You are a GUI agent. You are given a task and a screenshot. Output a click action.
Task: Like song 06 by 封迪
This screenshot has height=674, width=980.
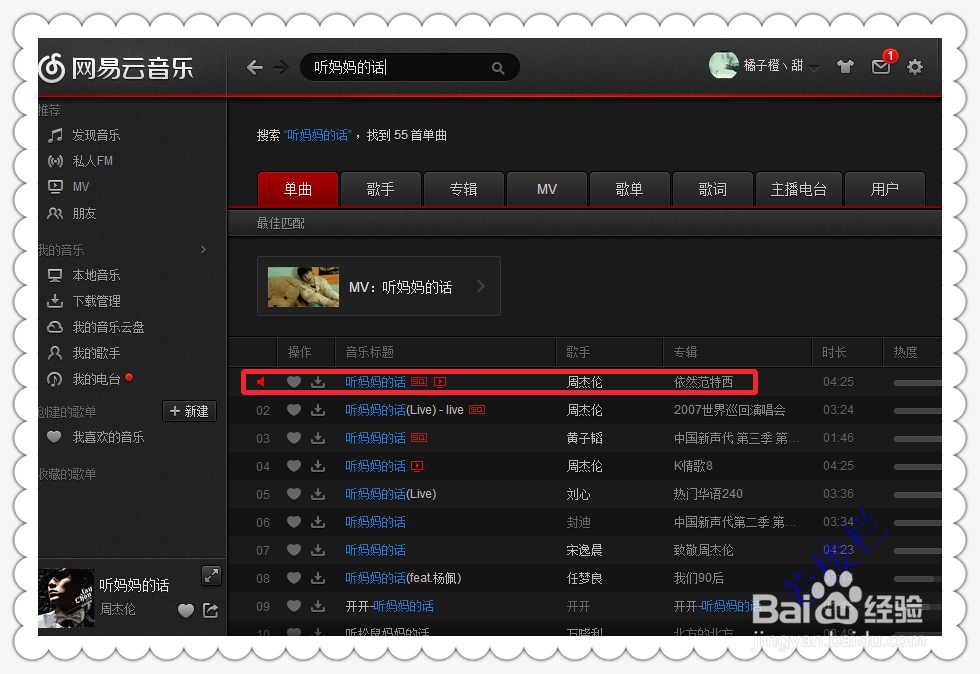(294, 522)
